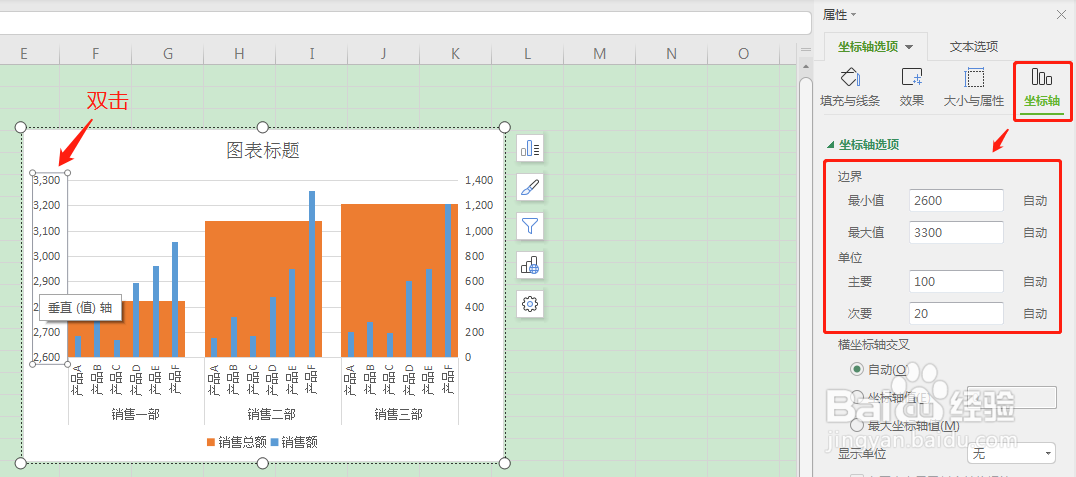Select the 填充与线条 paint bucket icon
The image size is (1076, 477).
point(850,78)
